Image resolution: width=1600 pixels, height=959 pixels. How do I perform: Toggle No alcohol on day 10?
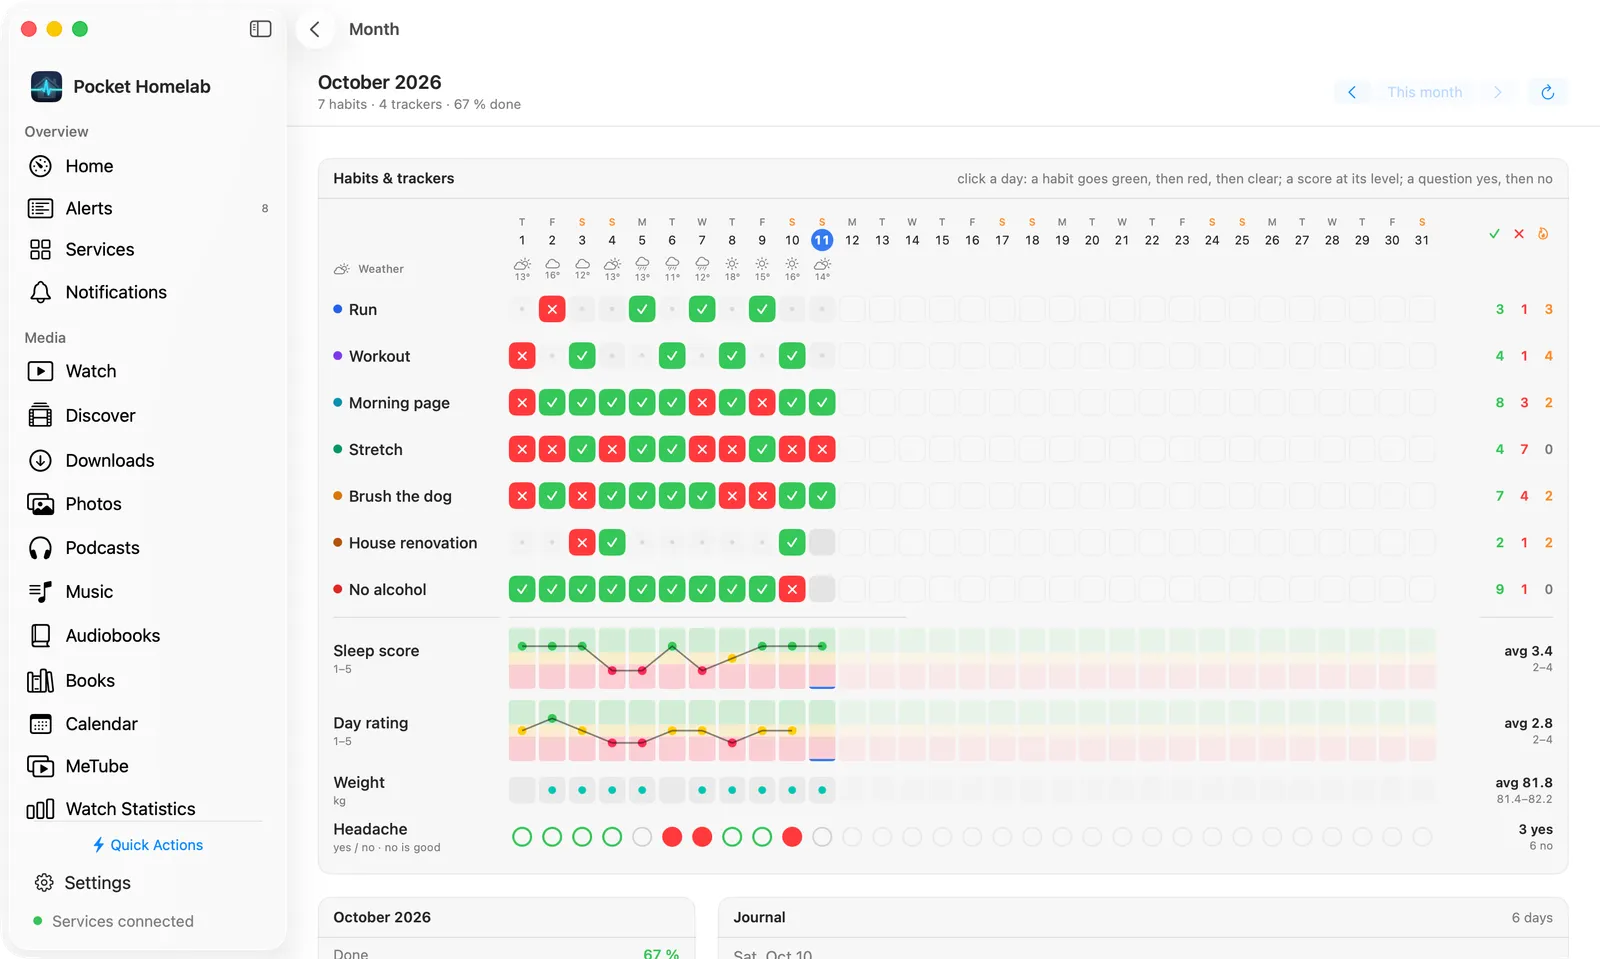(x=792, y=590)
